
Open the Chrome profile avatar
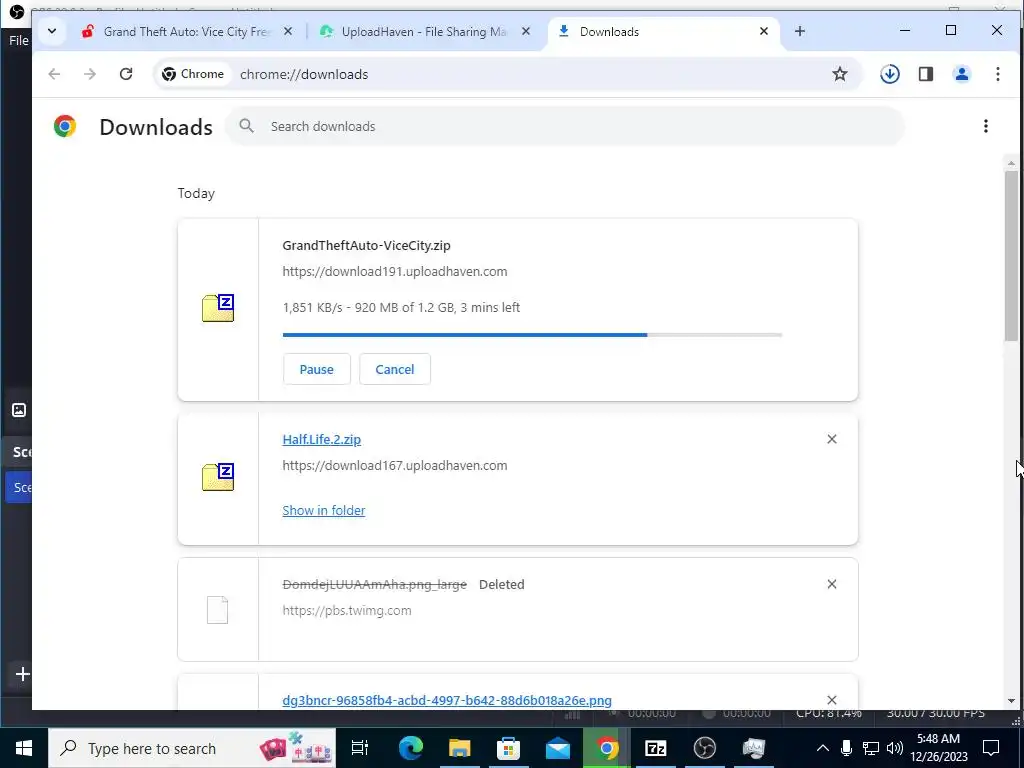click(961, 74)
